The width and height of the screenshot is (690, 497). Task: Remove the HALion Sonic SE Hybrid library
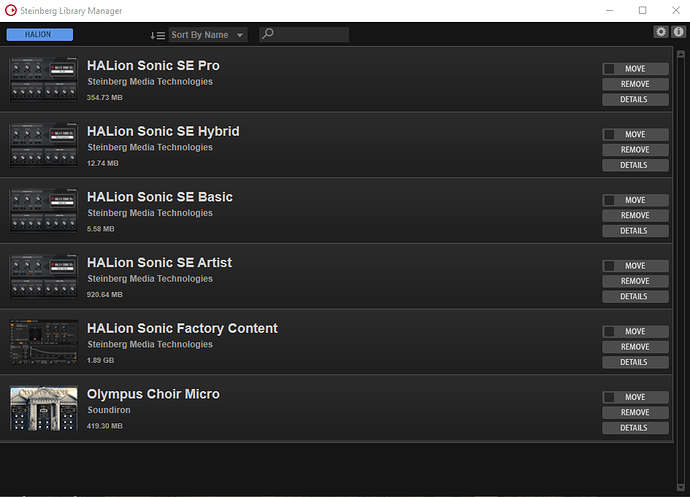[x=635, y=150]
